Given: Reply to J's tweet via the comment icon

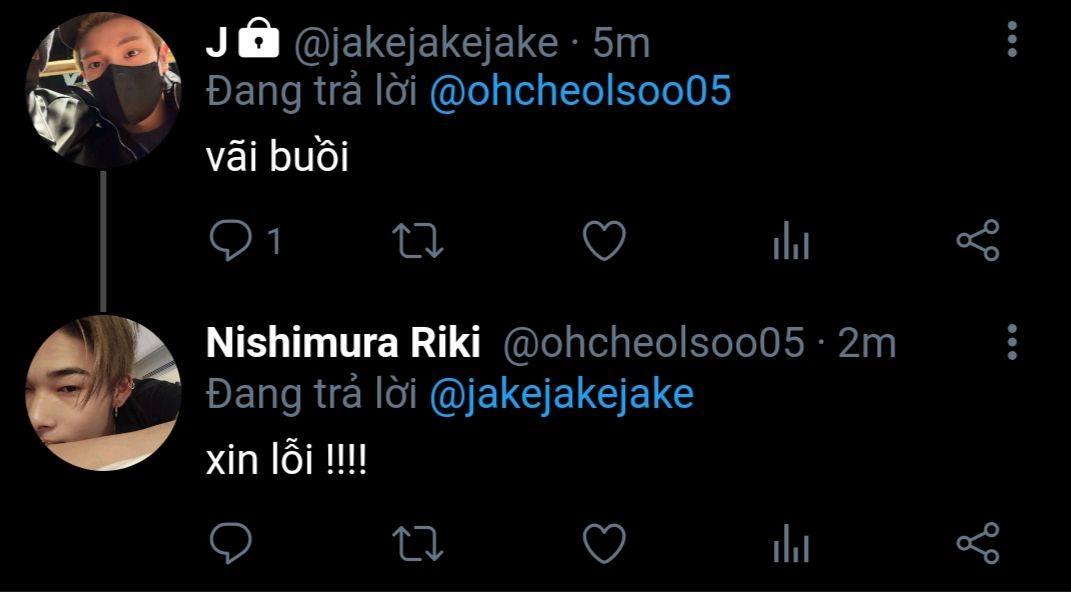Looking at the screenshot, I should 230,241.
